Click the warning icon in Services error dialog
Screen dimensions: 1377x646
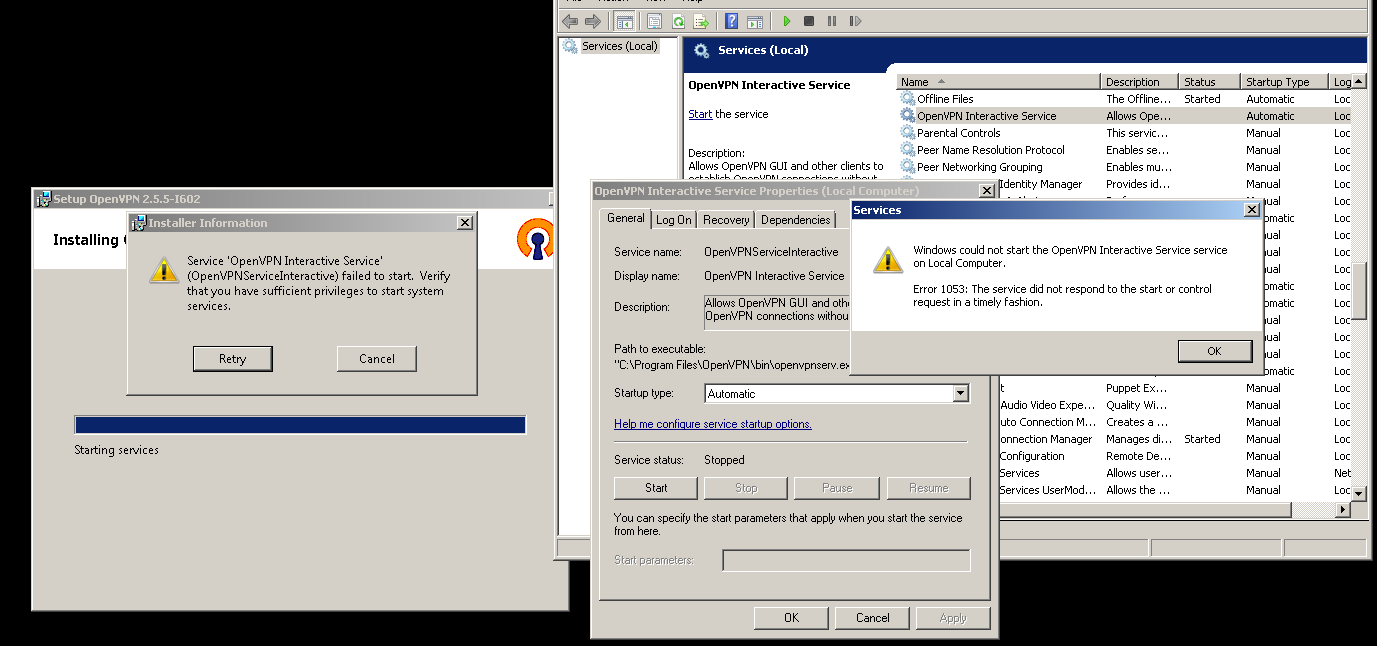point(888,259)
